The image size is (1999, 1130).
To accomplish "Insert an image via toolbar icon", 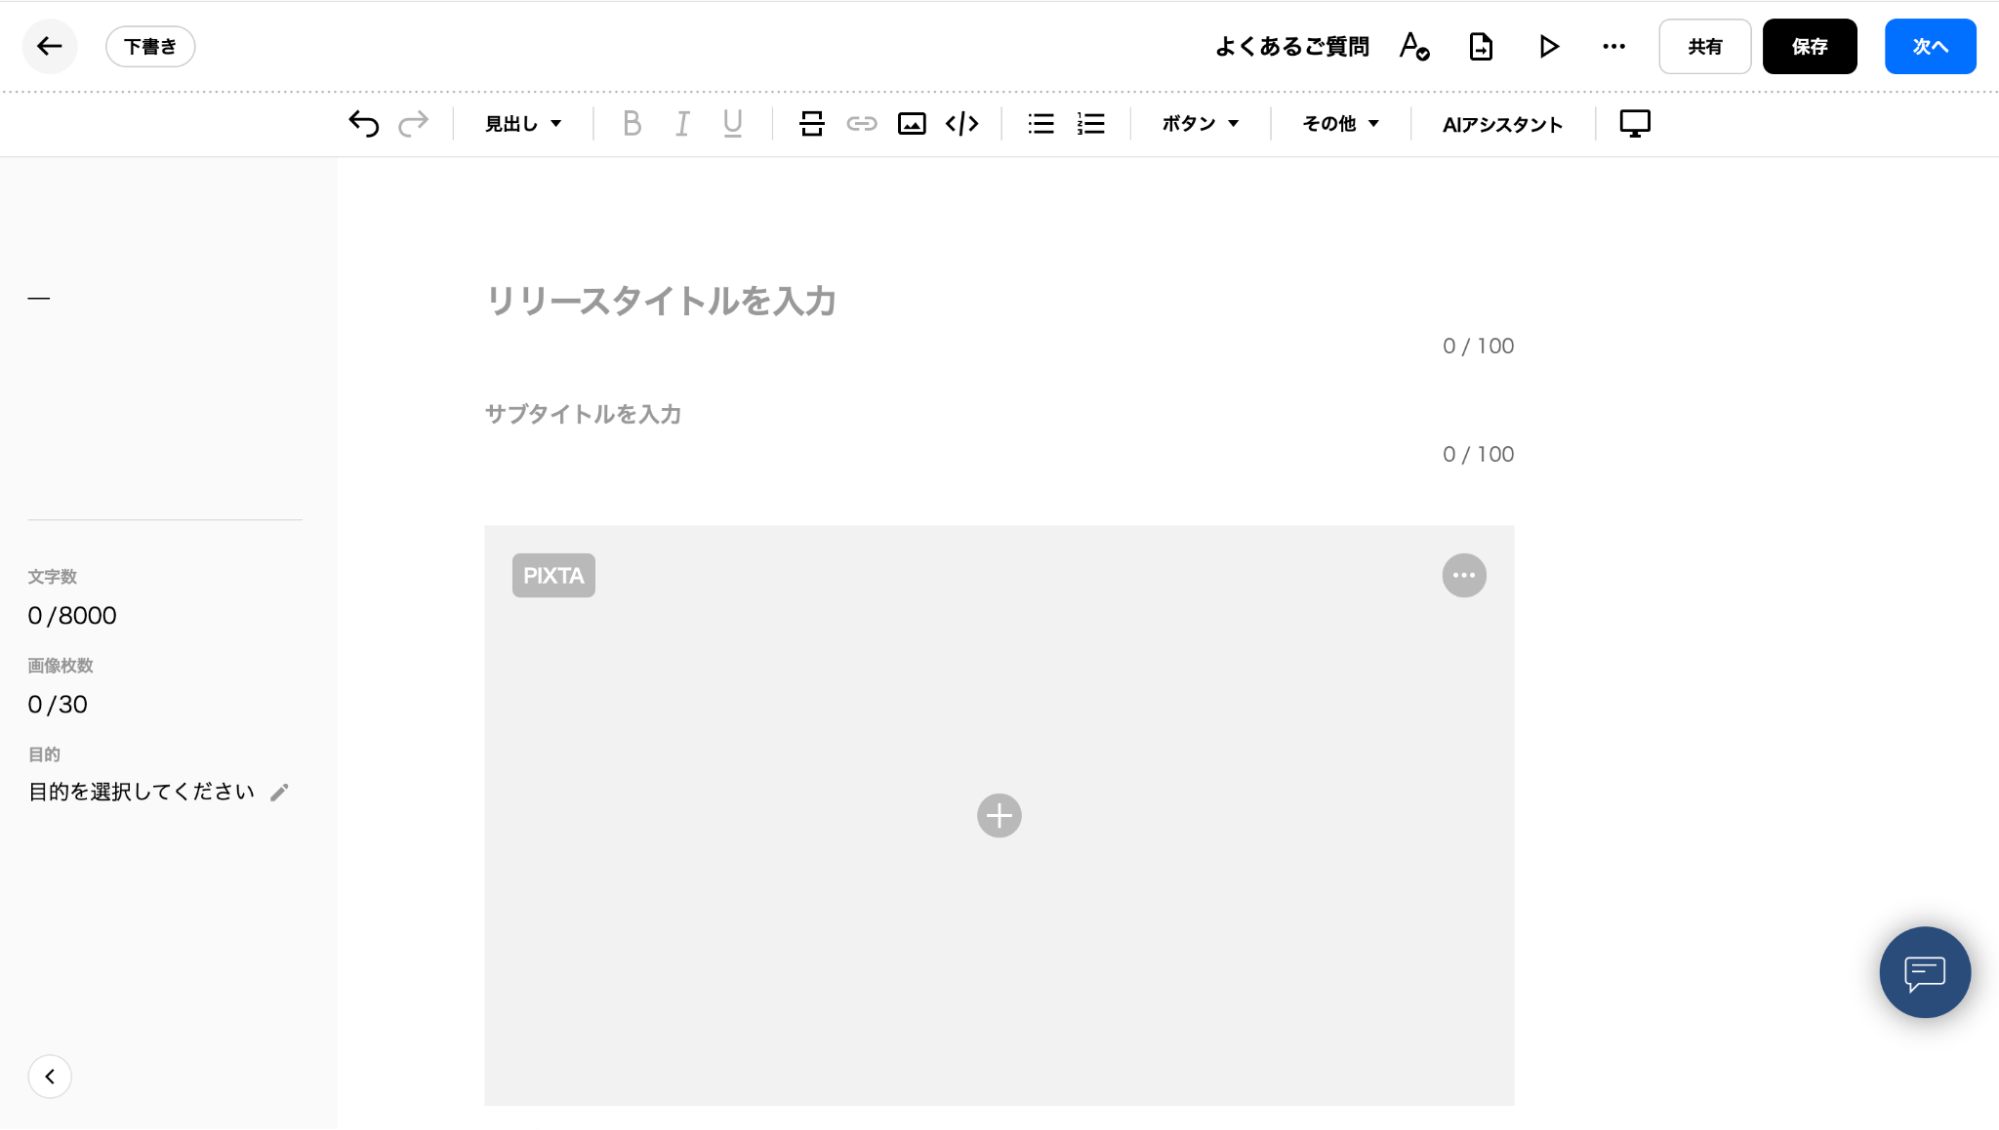I will click(911, 124).
